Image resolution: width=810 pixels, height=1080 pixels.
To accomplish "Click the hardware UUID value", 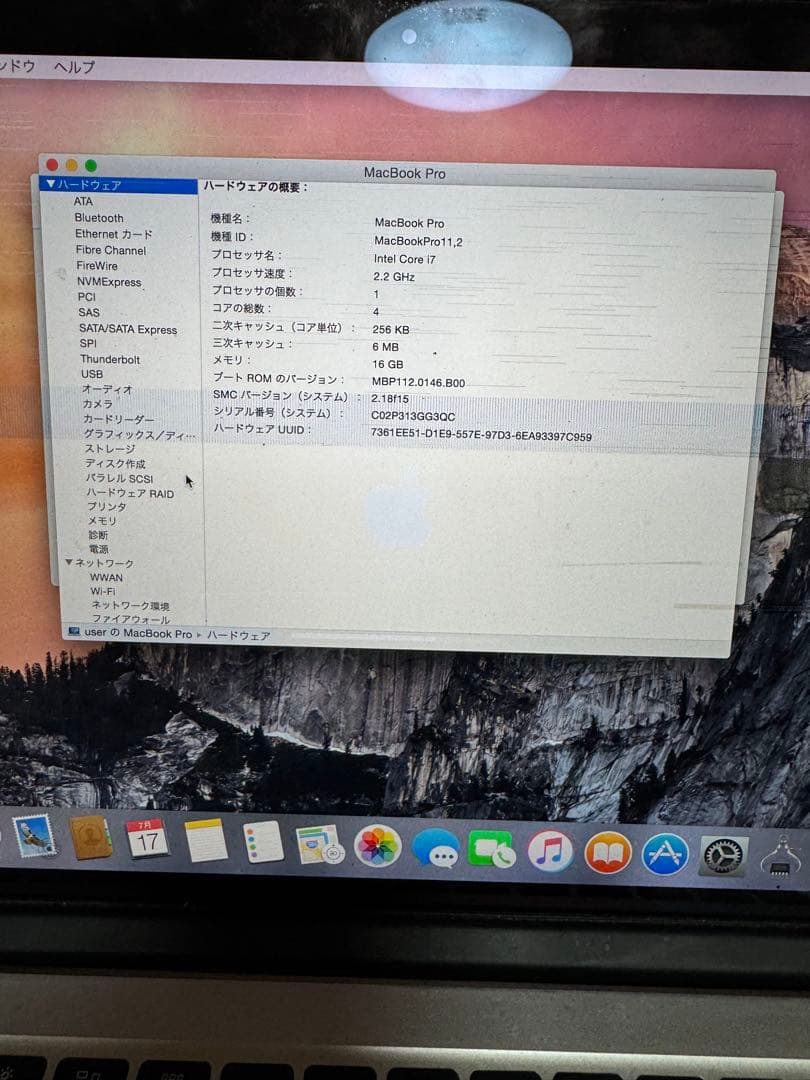I will (x=481, y=435).
